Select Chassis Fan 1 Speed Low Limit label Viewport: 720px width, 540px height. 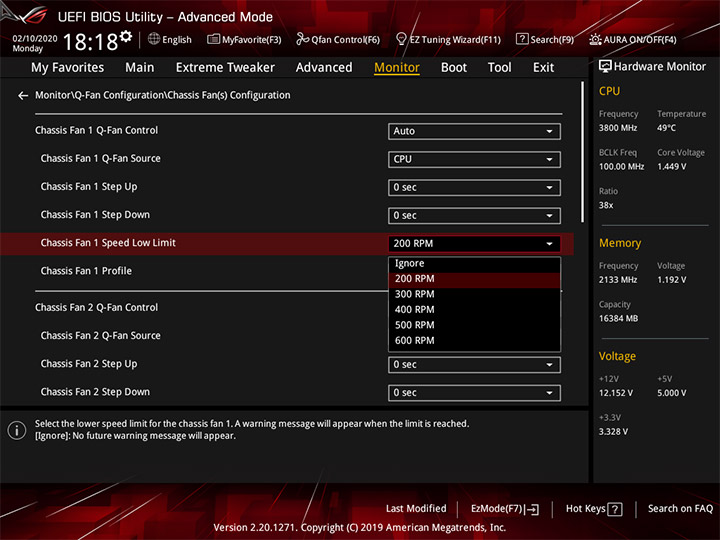pyautogui.click(x=108, y=243)
